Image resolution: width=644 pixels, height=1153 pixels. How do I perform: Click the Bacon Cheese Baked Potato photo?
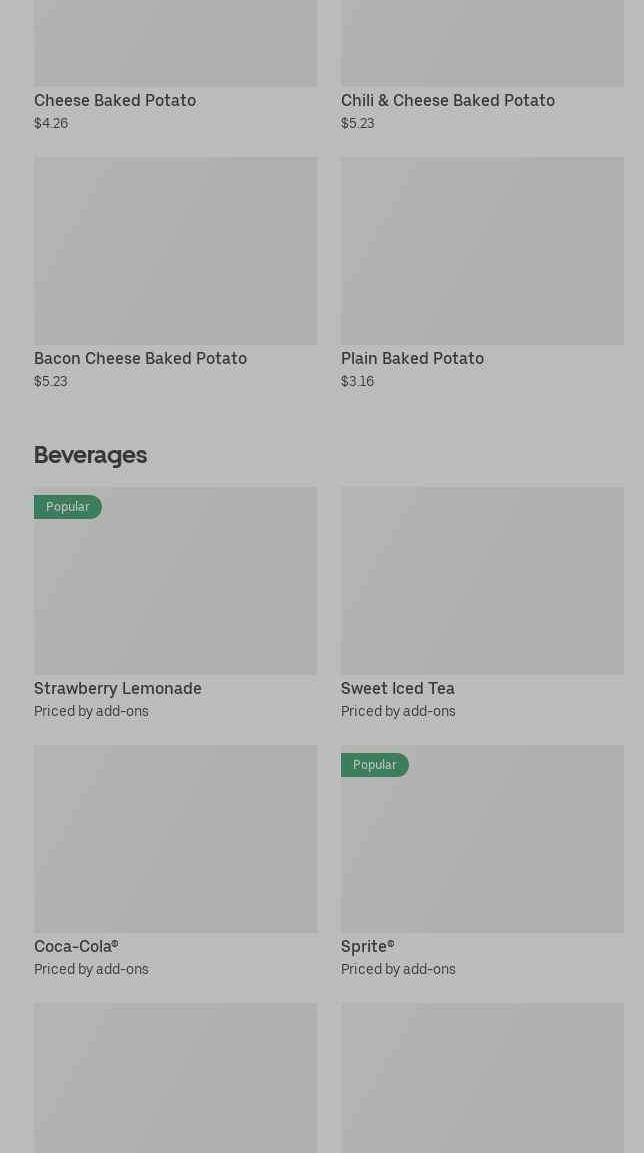(x=175, y=251)
